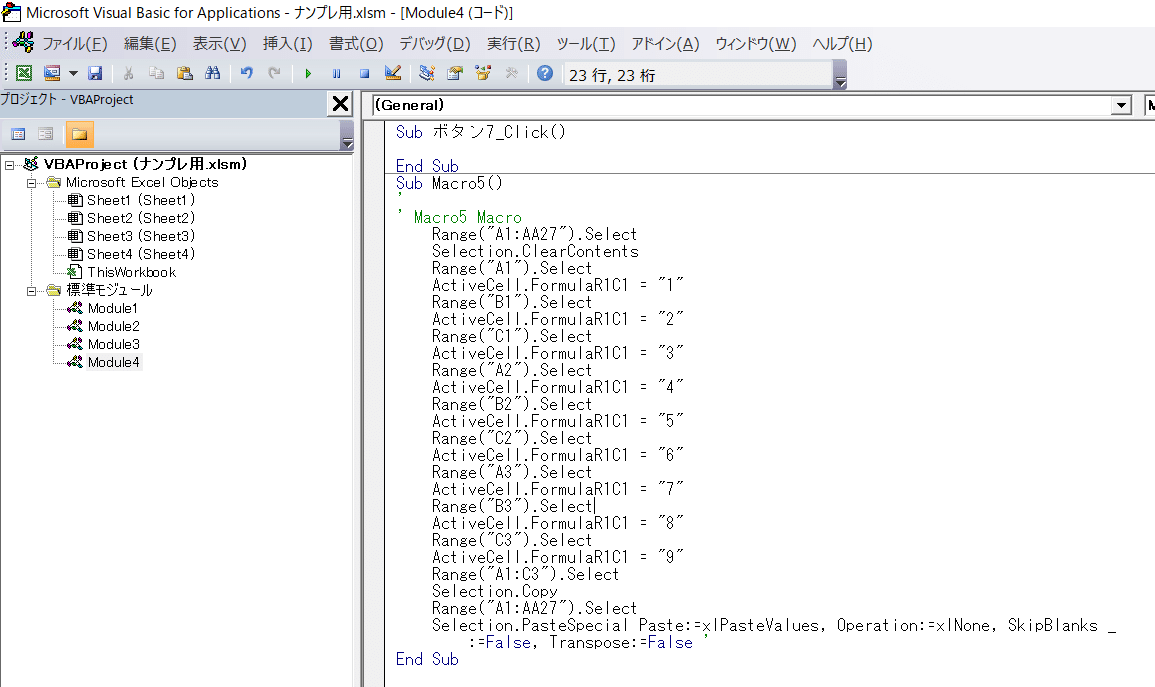
Task: Click the ' Macro5 Macro comment line
Action: pos(460,218)
